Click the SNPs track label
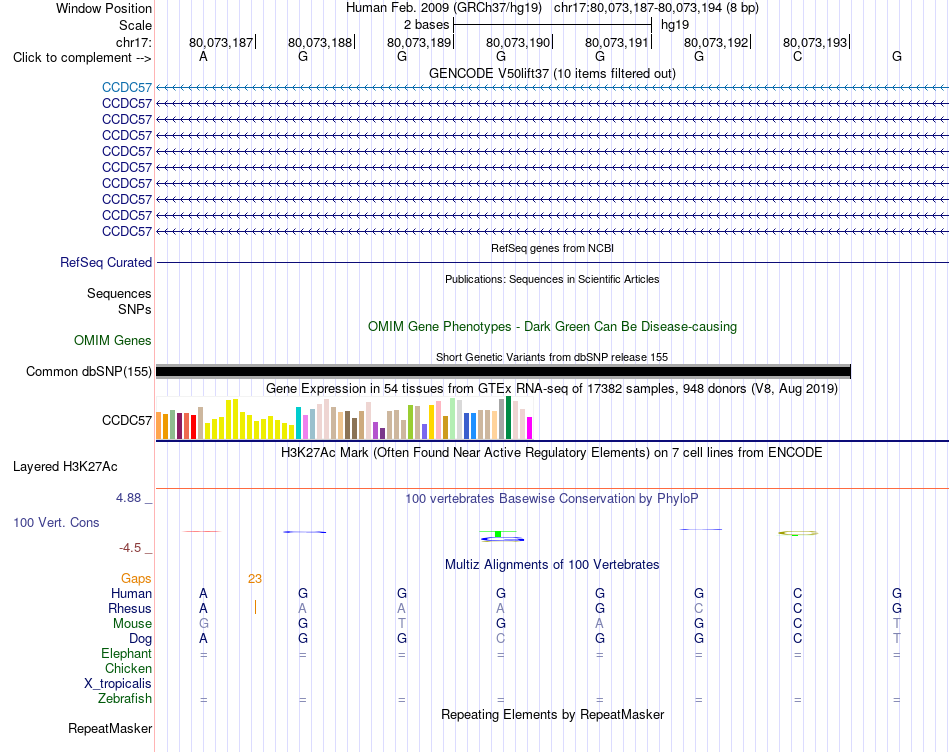 135,309
